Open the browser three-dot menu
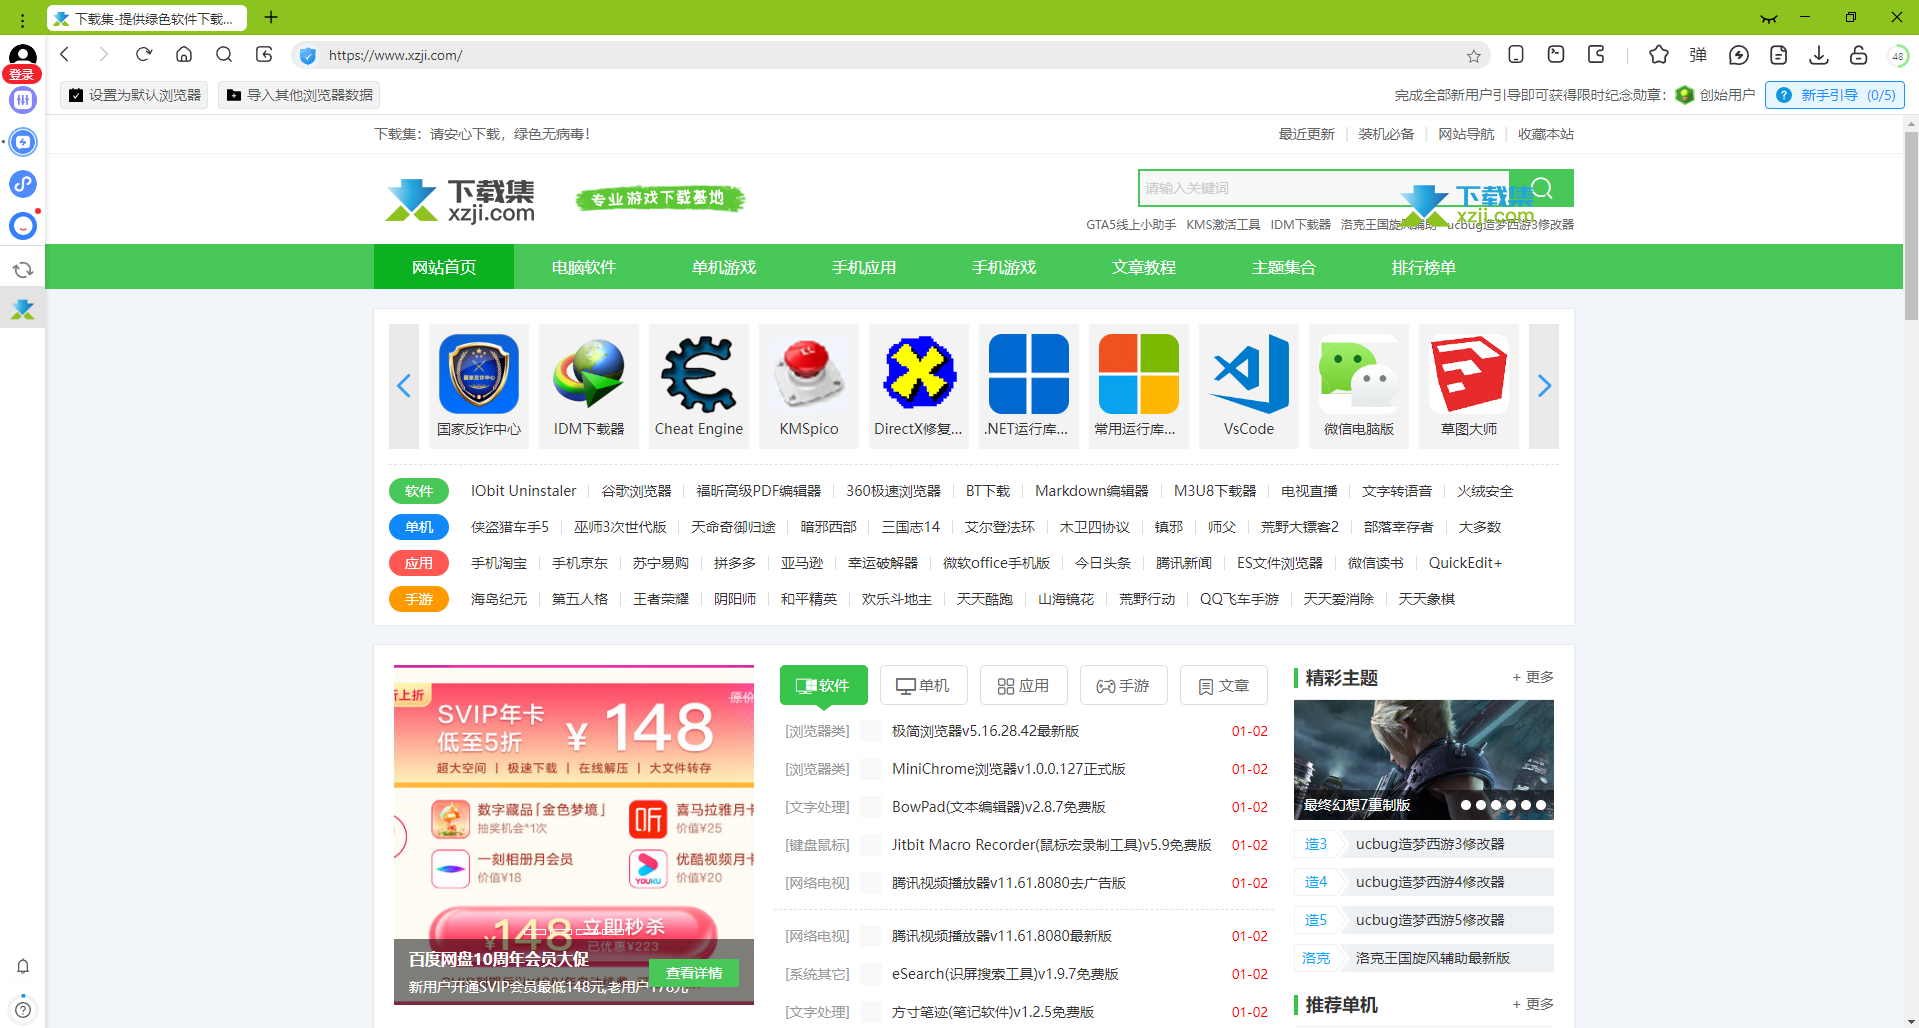 point(22,19)
